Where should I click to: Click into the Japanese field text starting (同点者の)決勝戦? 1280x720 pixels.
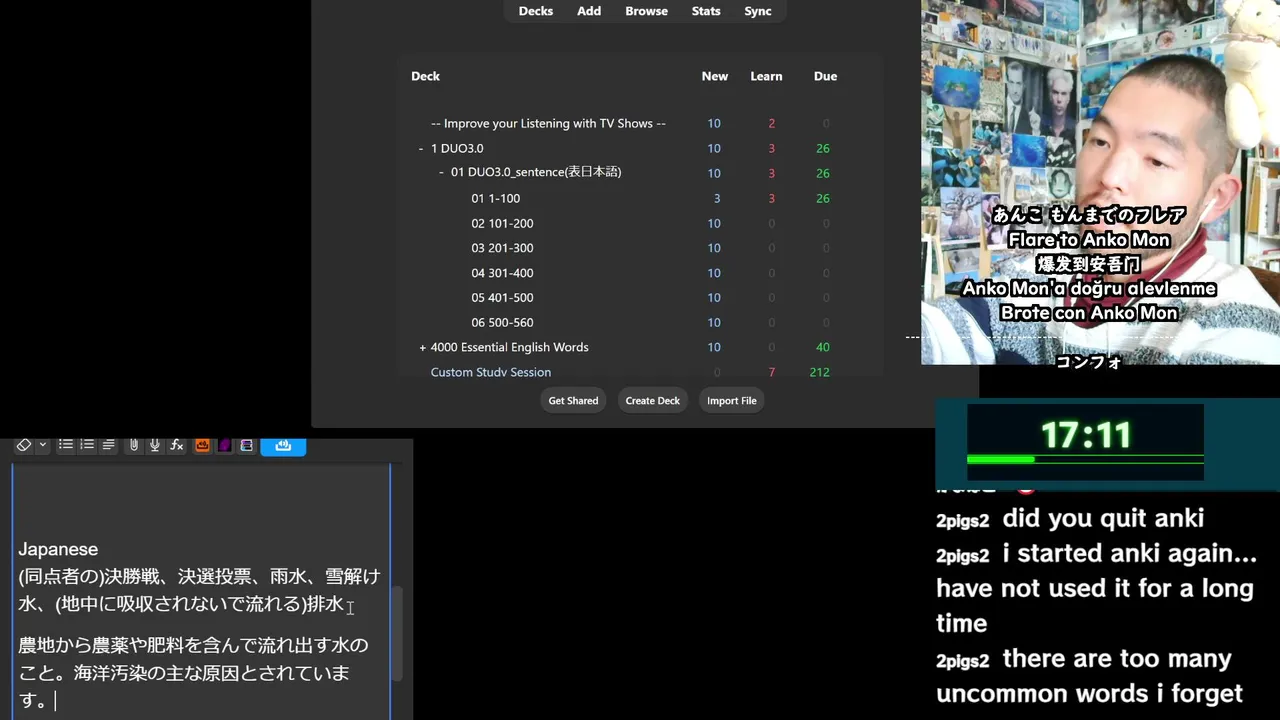[x=199, y=590]
